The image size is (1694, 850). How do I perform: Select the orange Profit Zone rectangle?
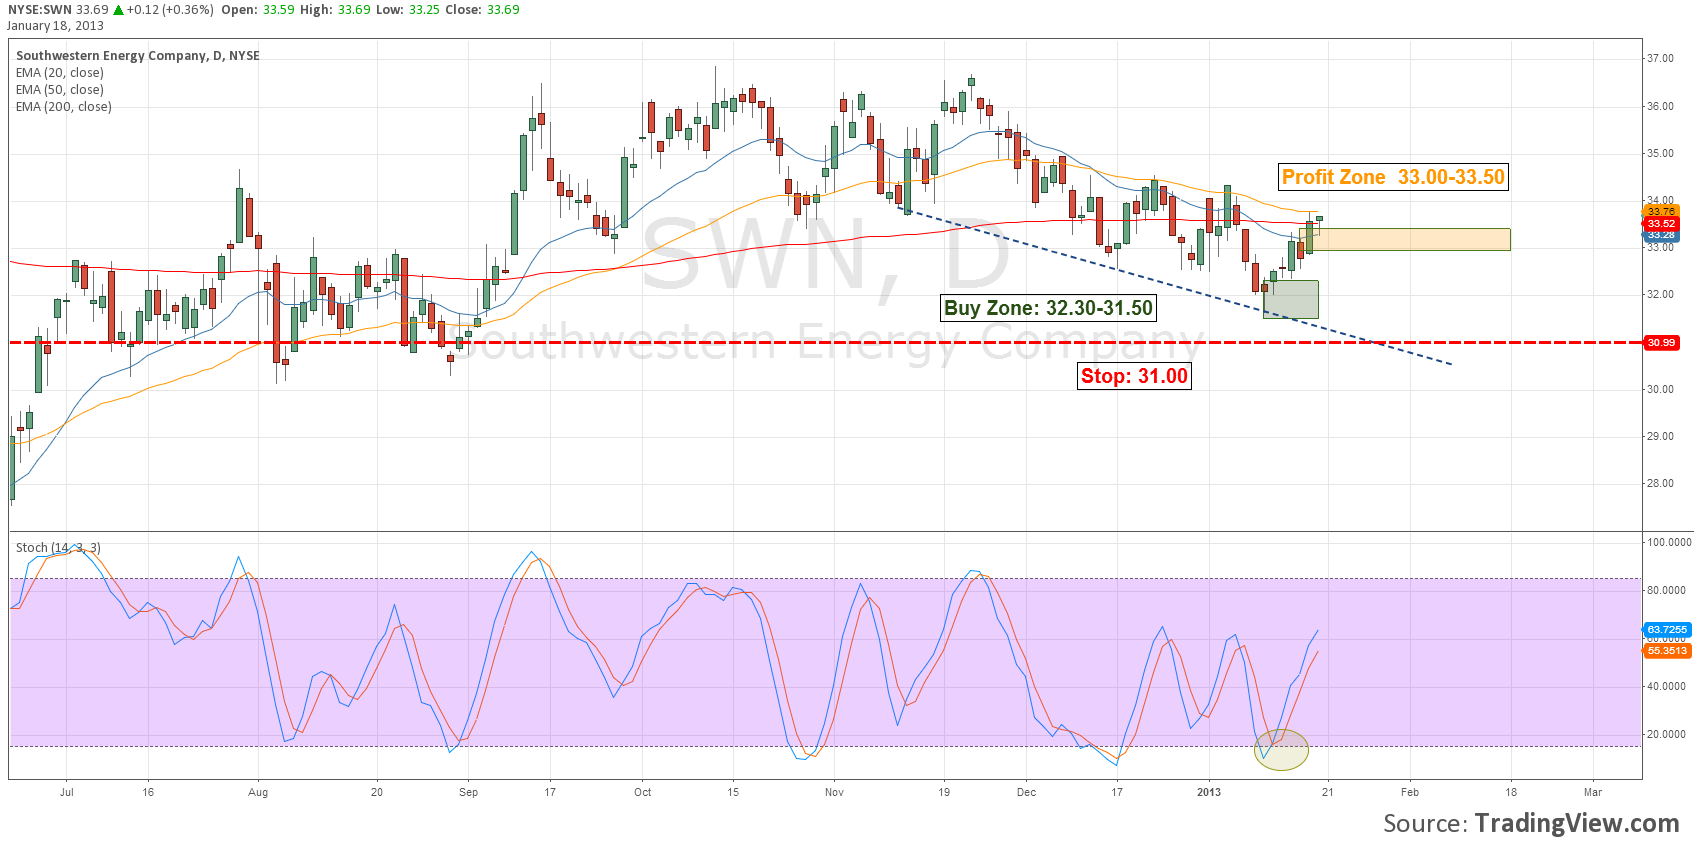tap(1410, 239)
